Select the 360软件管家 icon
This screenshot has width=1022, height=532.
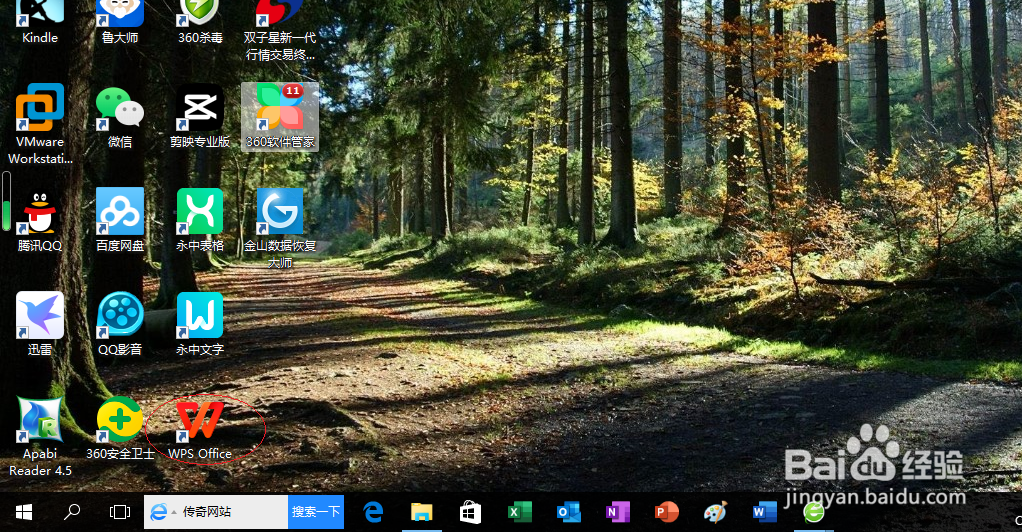[x=280, y=117]
